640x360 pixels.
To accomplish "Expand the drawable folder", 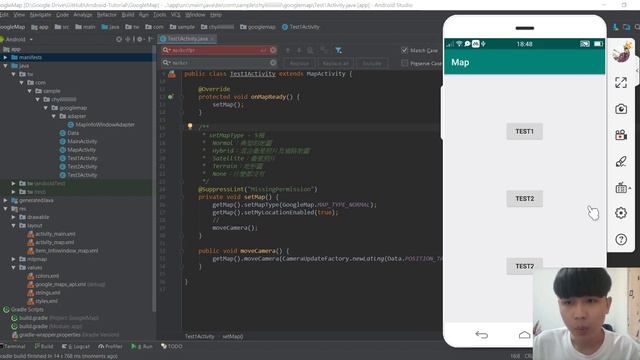I will tap(13, 217).
